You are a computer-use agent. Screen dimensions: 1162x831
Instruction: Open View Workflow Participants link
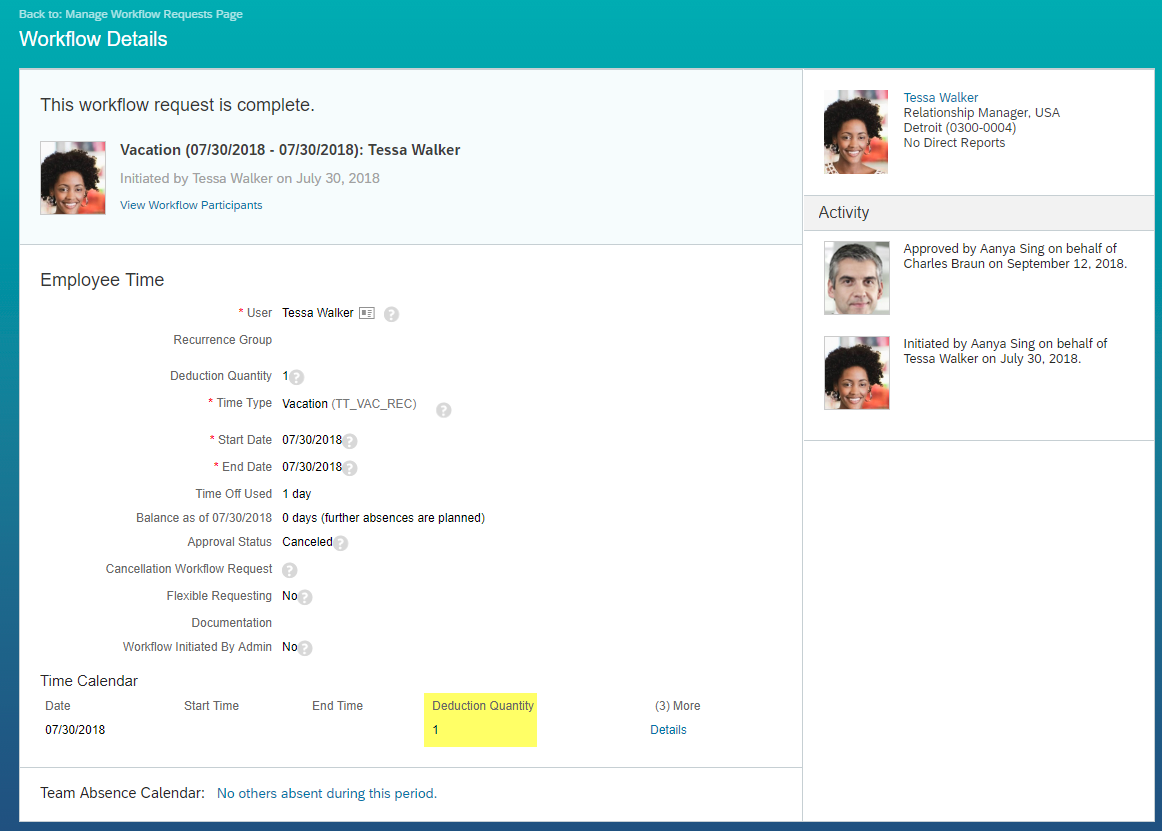191,205
